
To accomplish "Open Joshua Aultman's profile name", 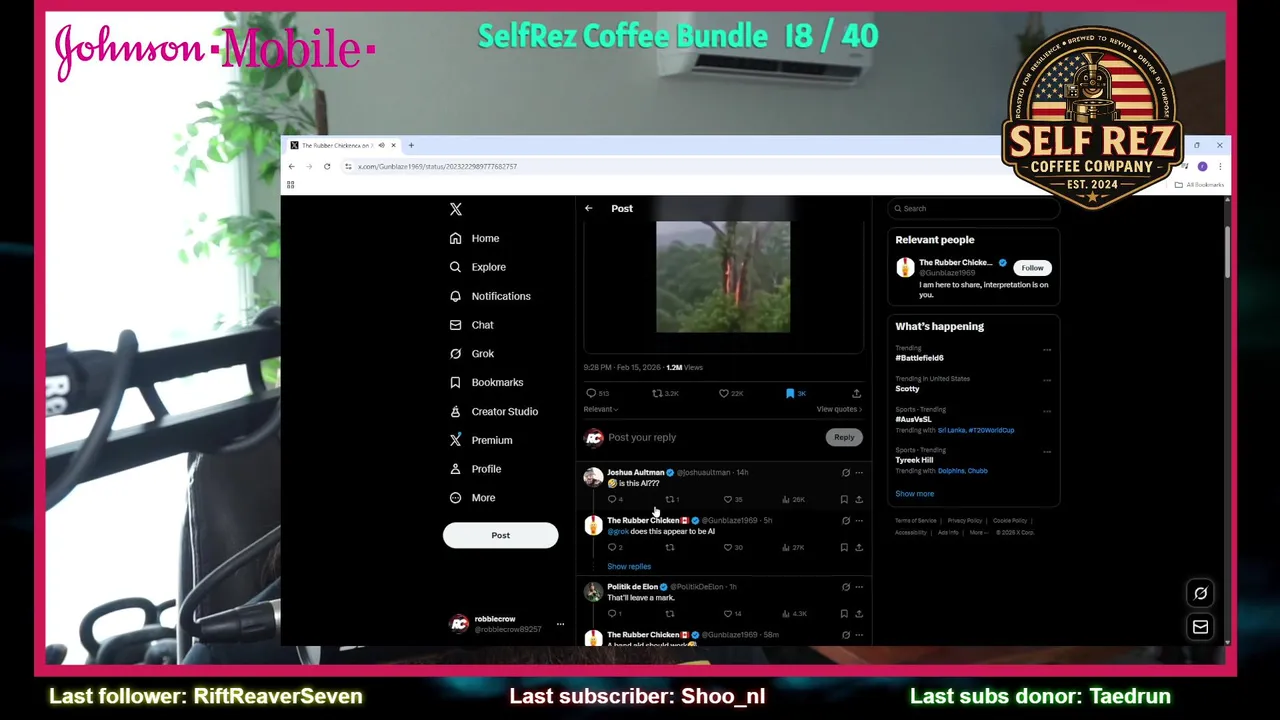I will (635, 472).
